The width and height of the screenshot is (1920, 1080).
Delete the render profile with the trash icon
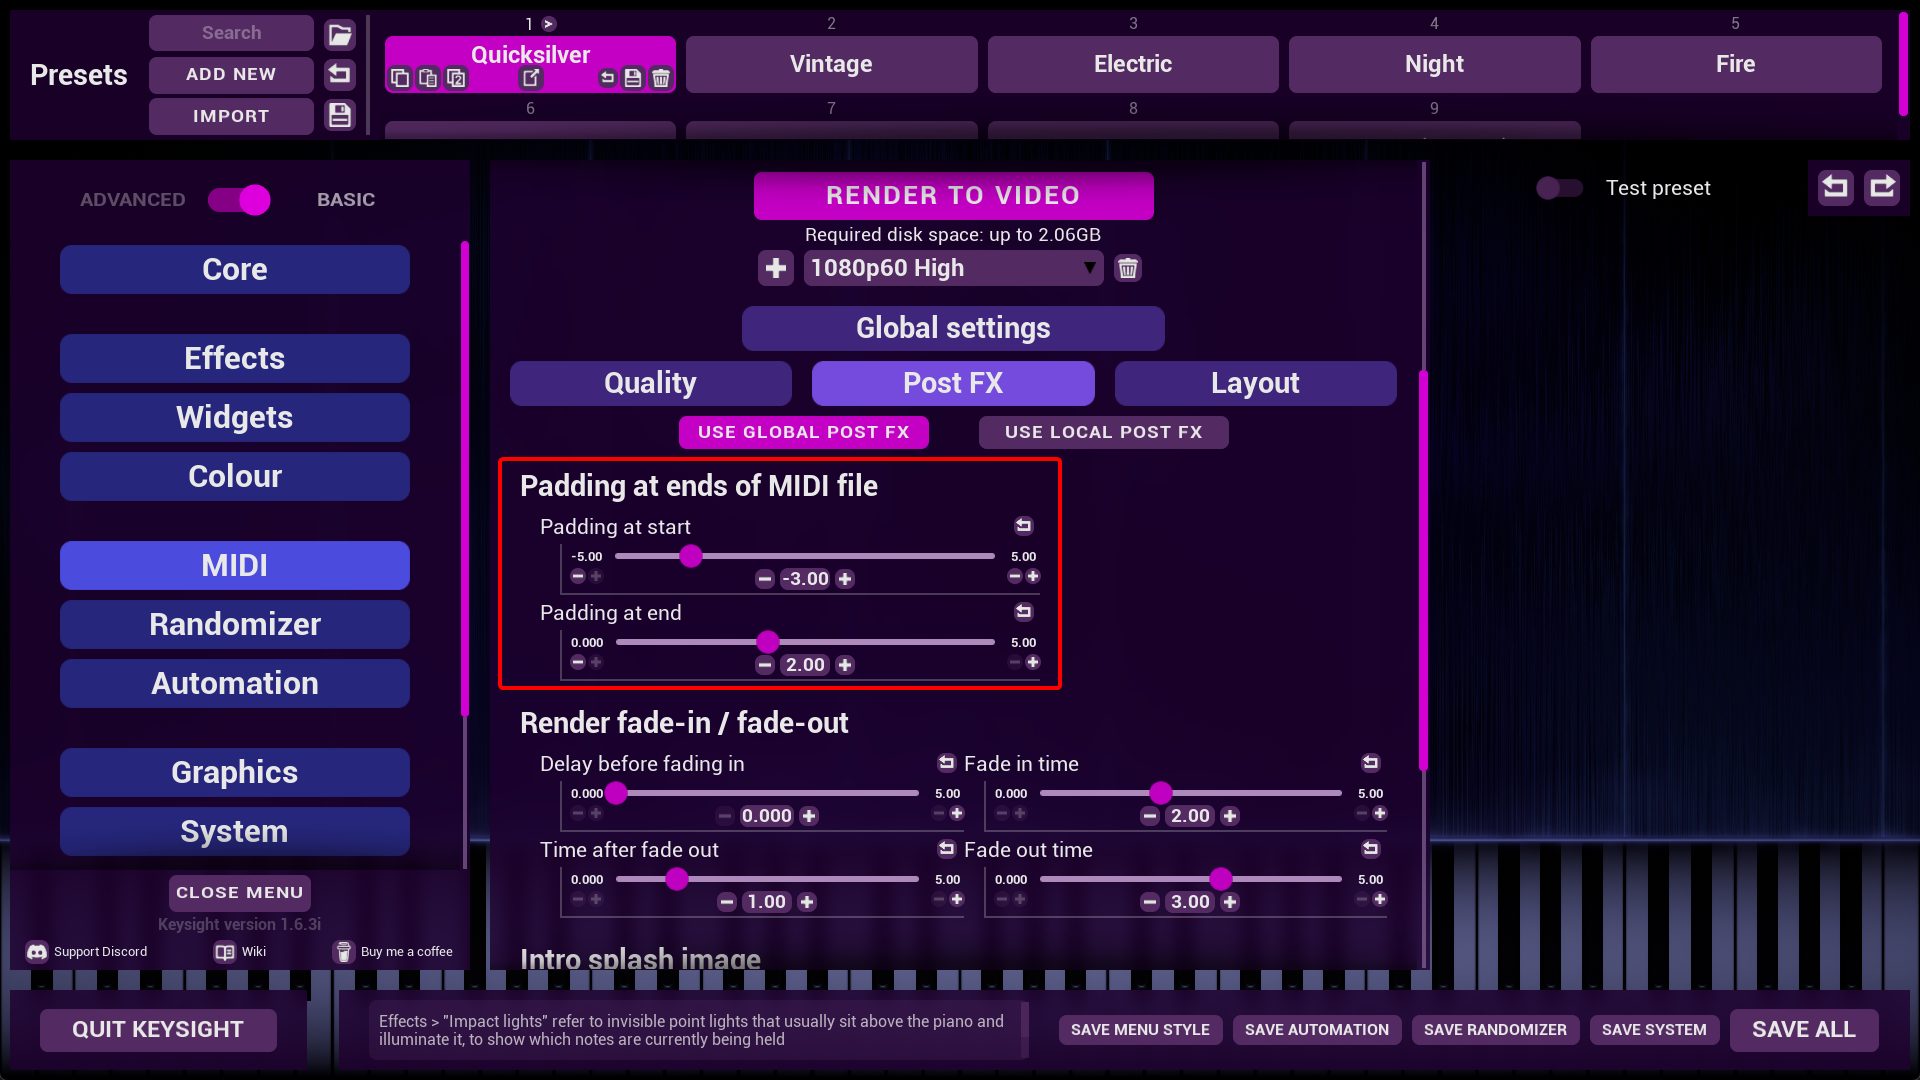point(1128,268)
